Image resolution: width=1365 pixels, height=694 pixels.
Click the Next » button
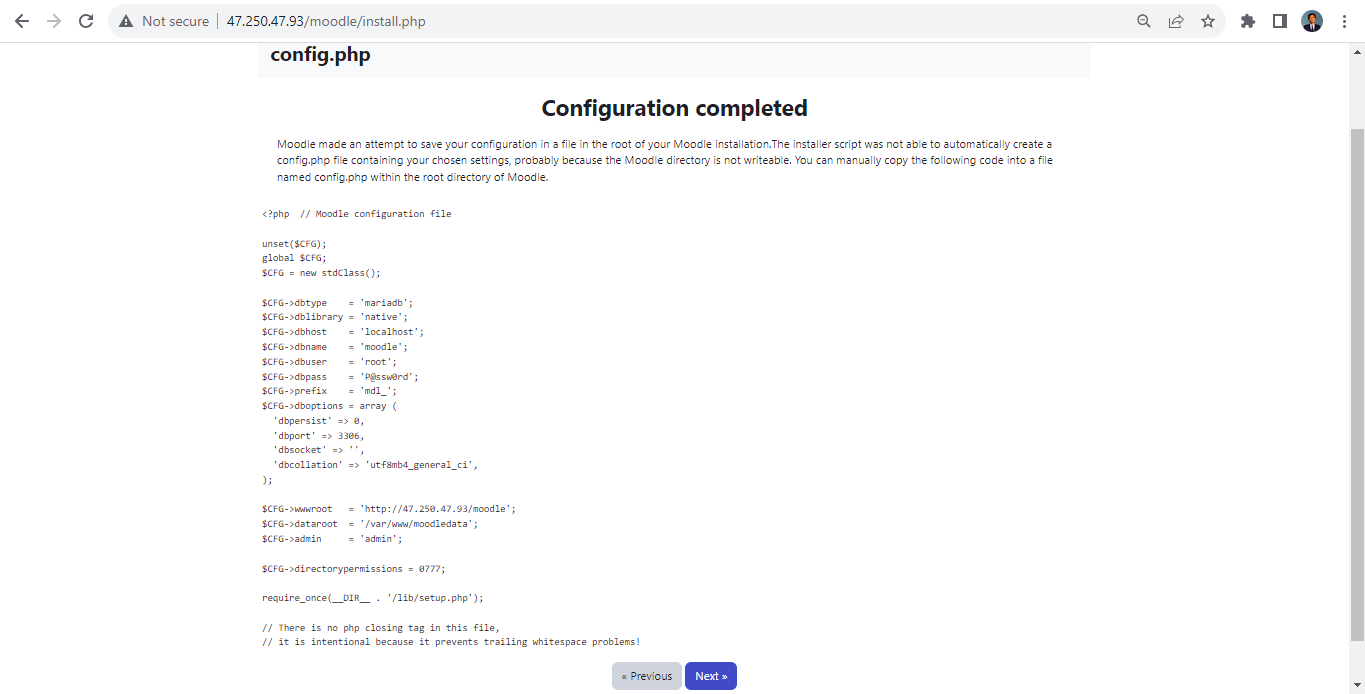(x=711, y=676)
